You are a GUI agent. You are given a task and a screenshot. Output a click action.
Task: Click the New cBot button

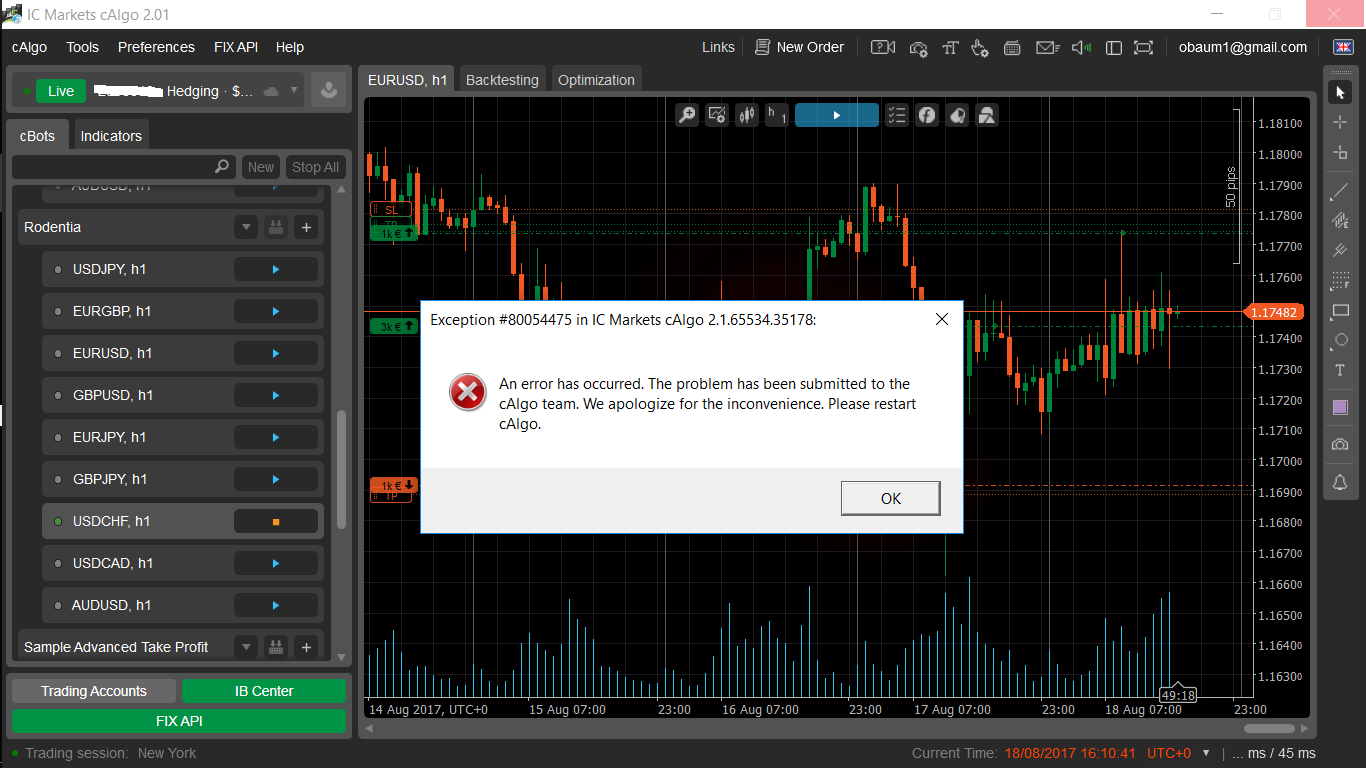pyautogui.click(x=261, y=167)
